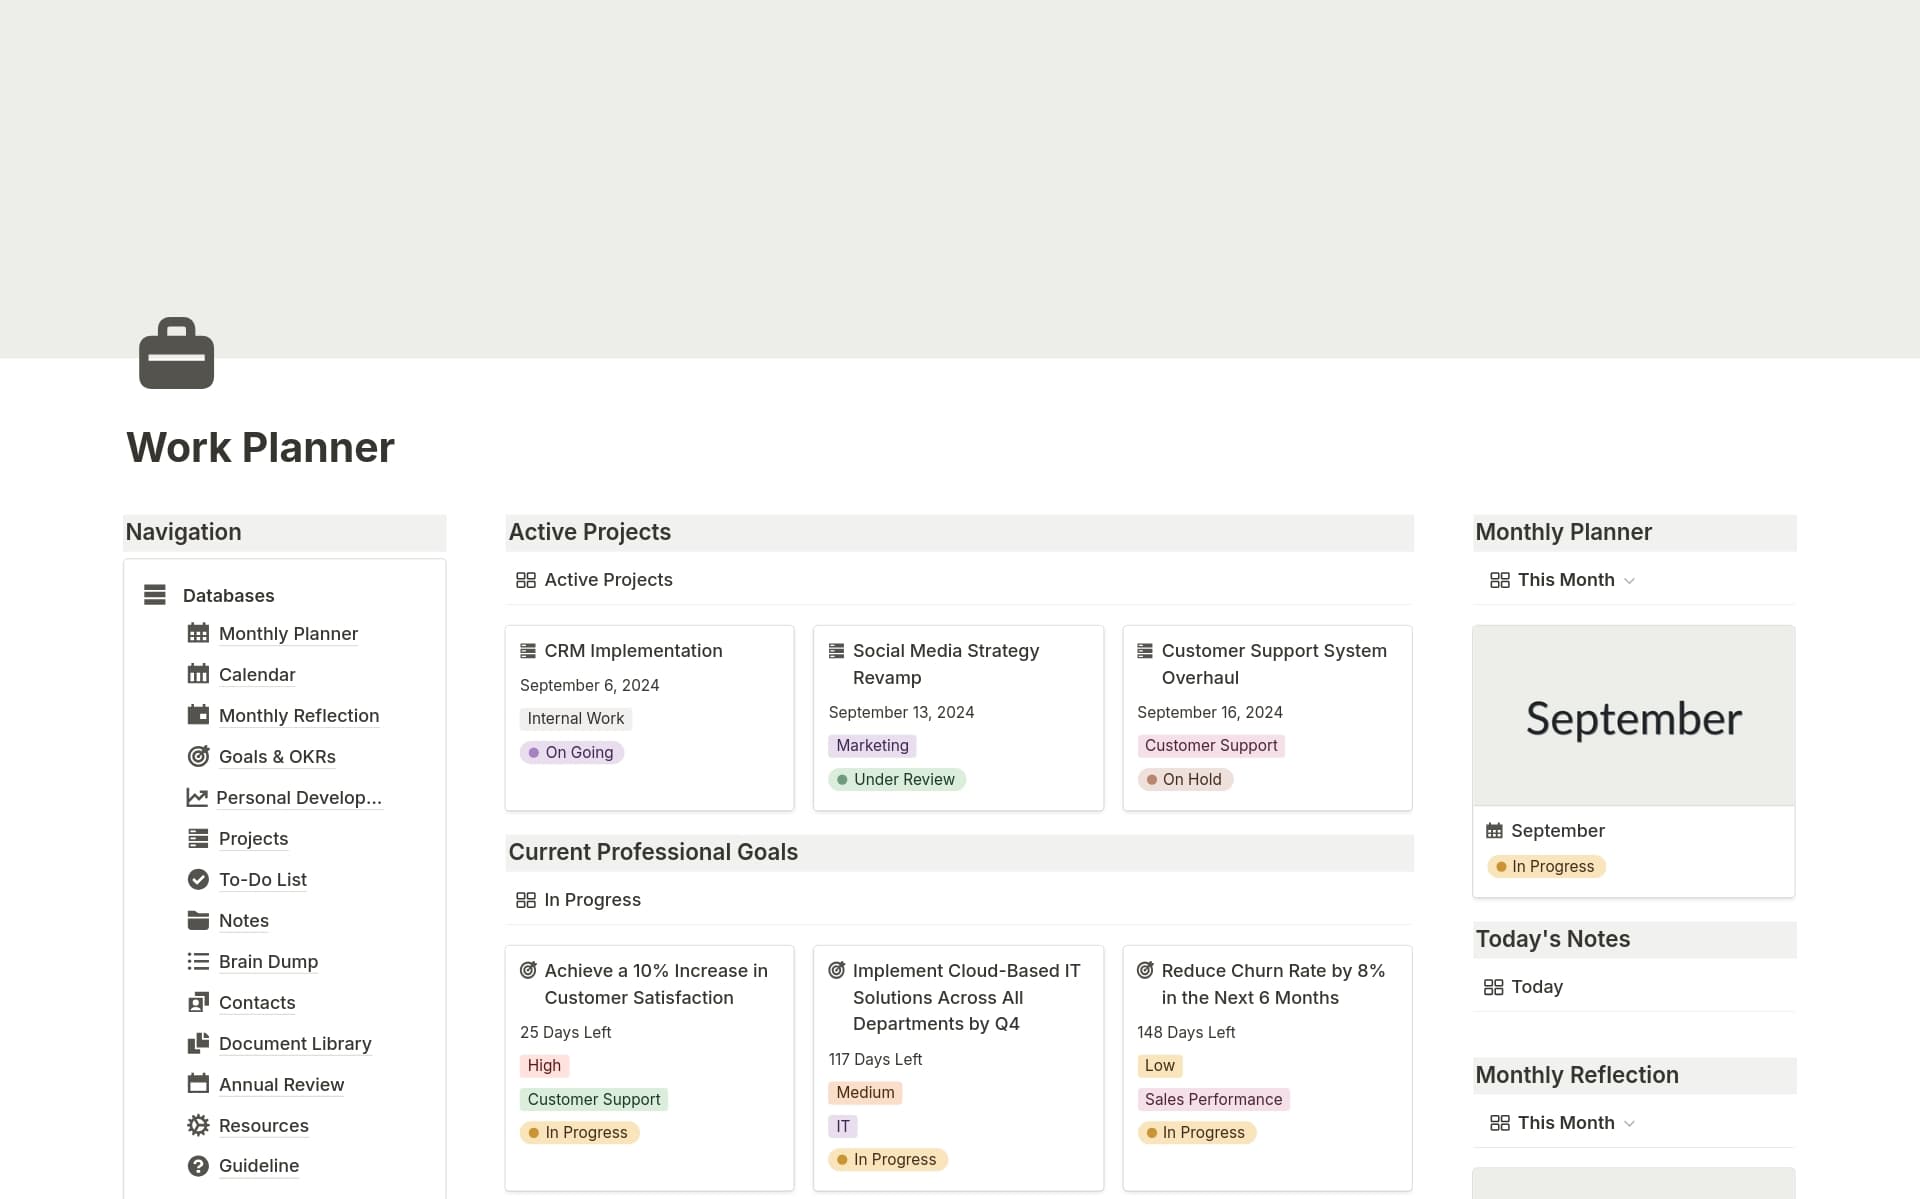Click the To-Do List checkmark icon
This screenshot has width=1920, height=1199.
click(198, 879)
